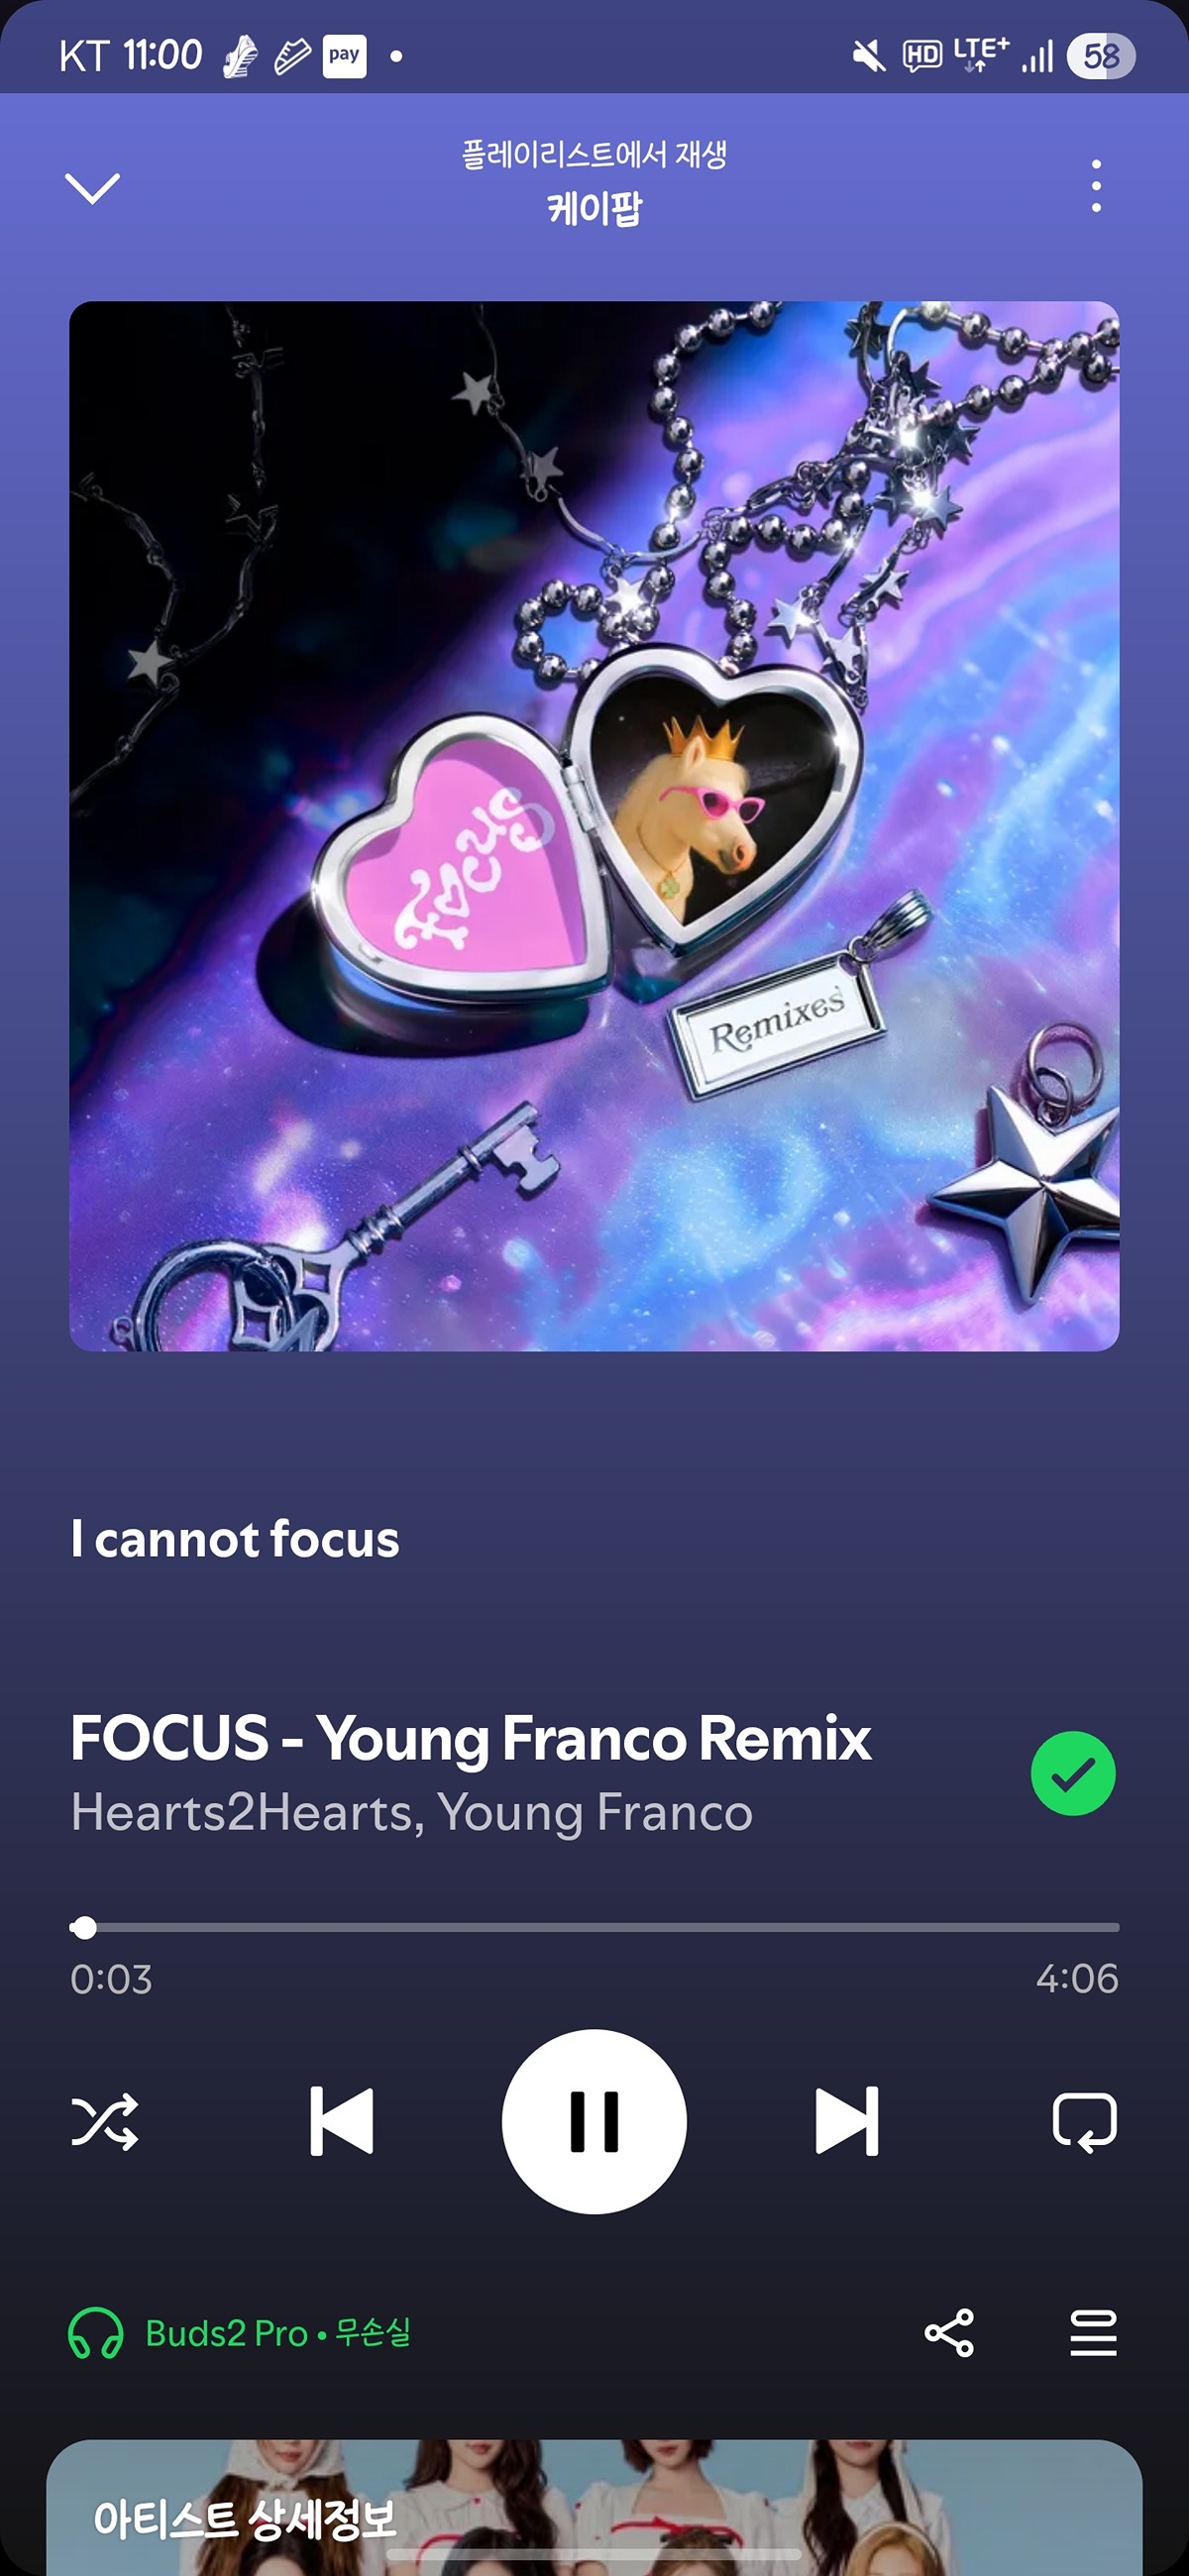
Task: Toggle shuffle playback
Action: [x=105, y=2121]
